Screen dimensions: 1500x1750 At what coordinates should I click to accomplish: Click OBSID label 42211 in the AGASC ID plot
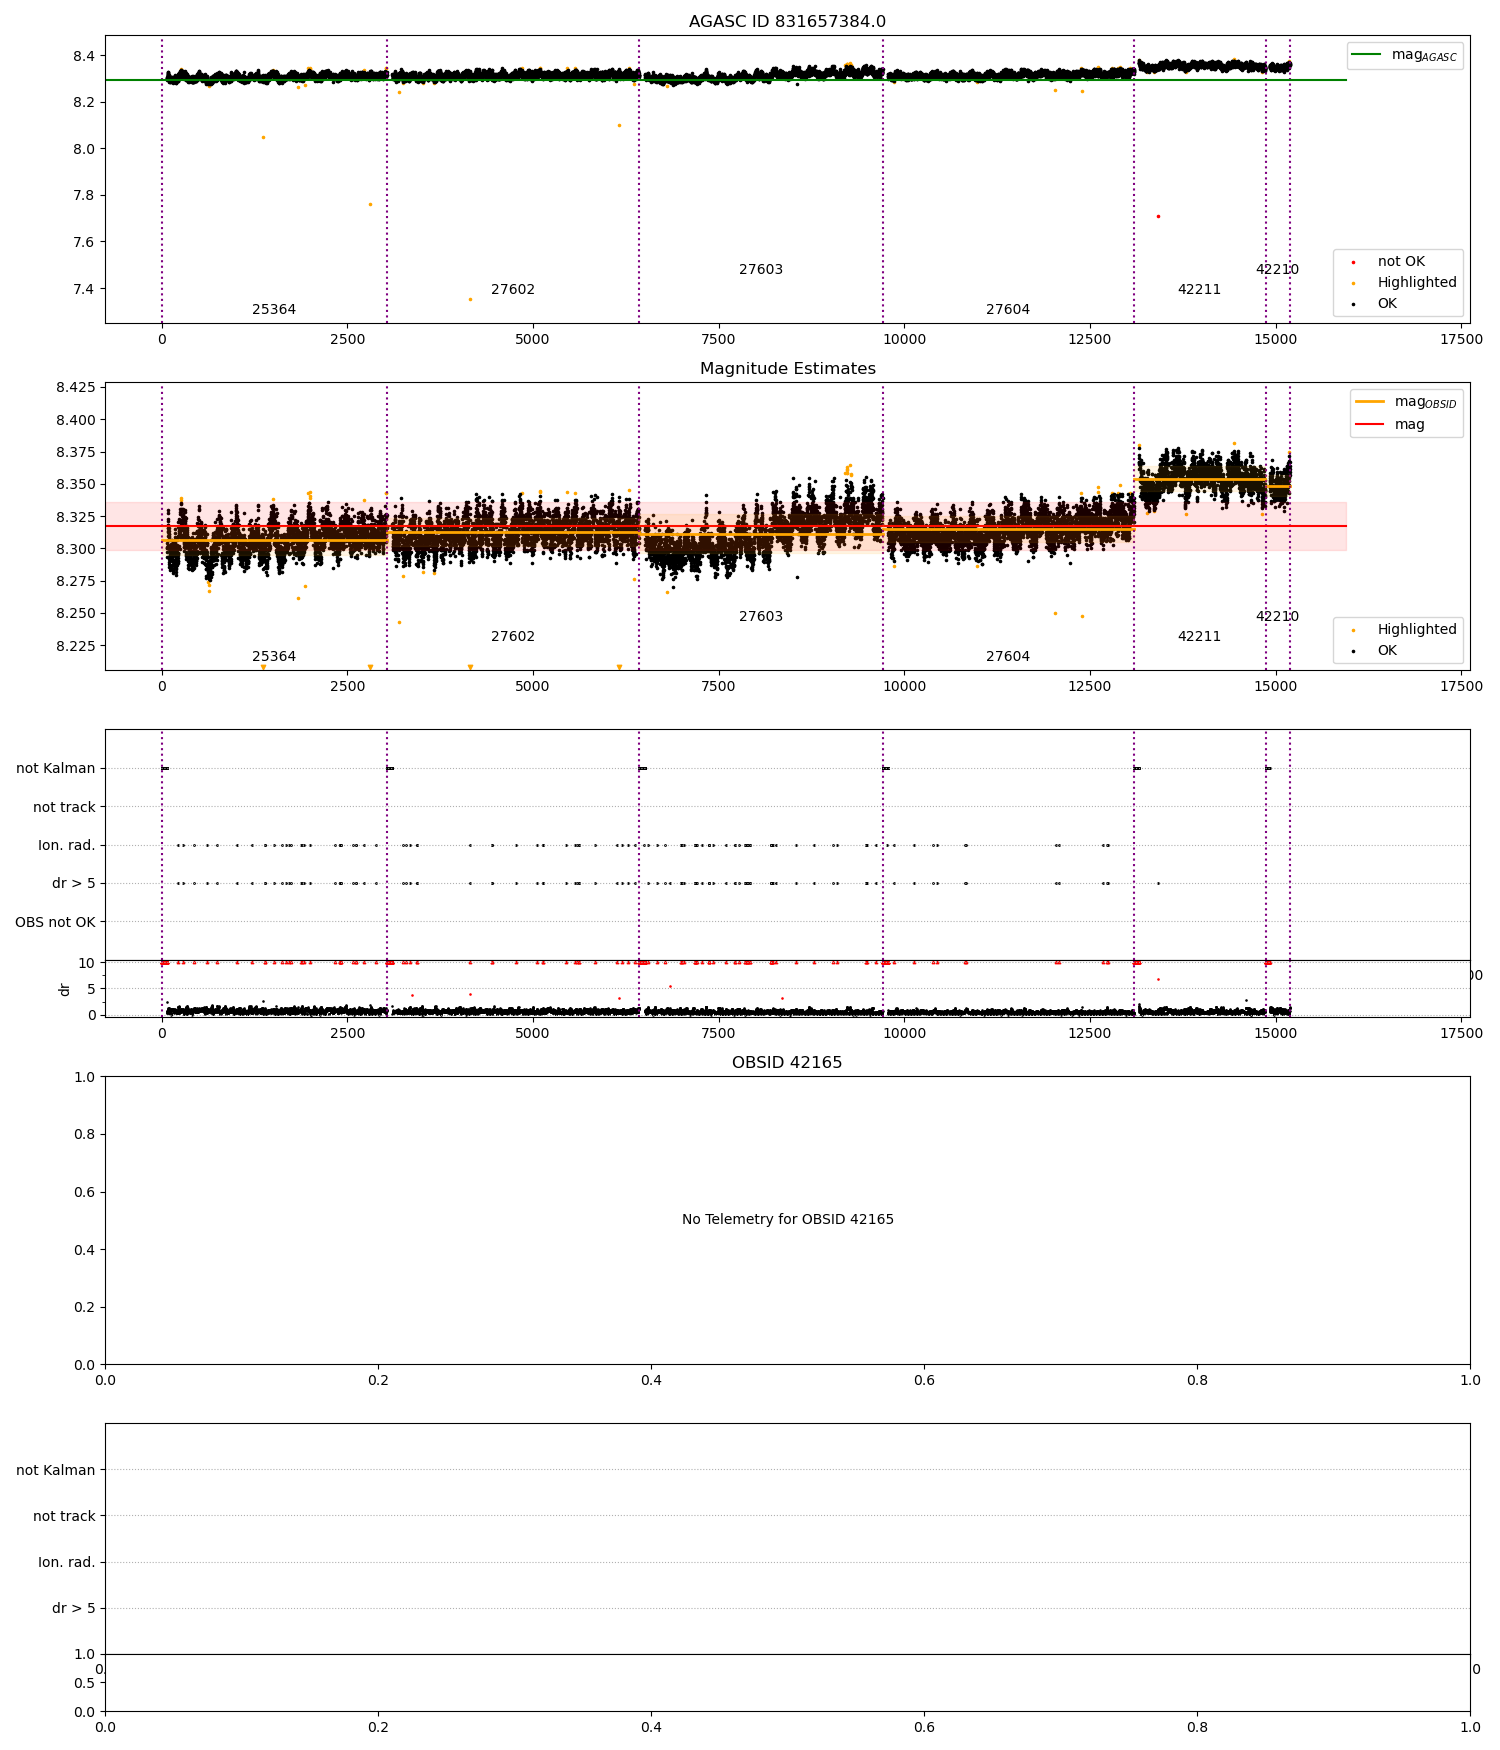[x=1199, y=290]
